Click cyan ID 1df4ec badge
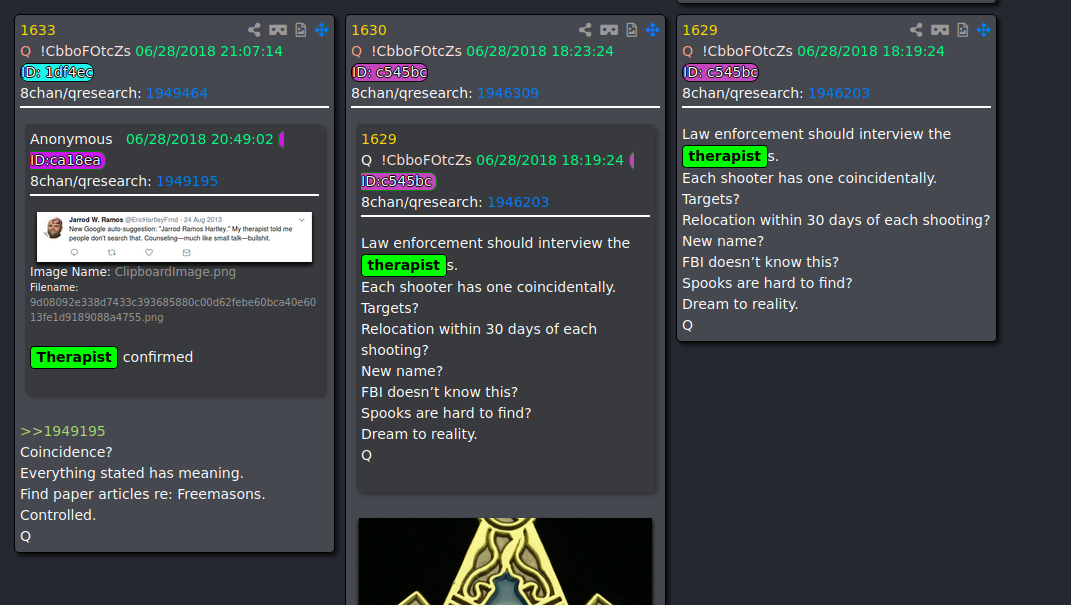The width and height of the screenshot is (1071, 605). point(57,72)
